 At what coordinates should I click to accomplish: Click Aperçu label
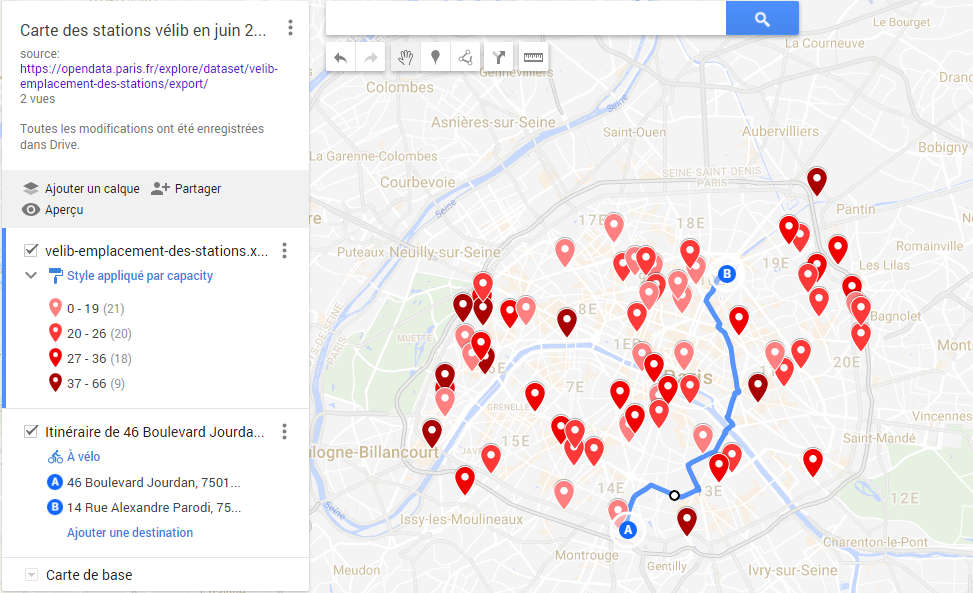click(x=64, y=210)
